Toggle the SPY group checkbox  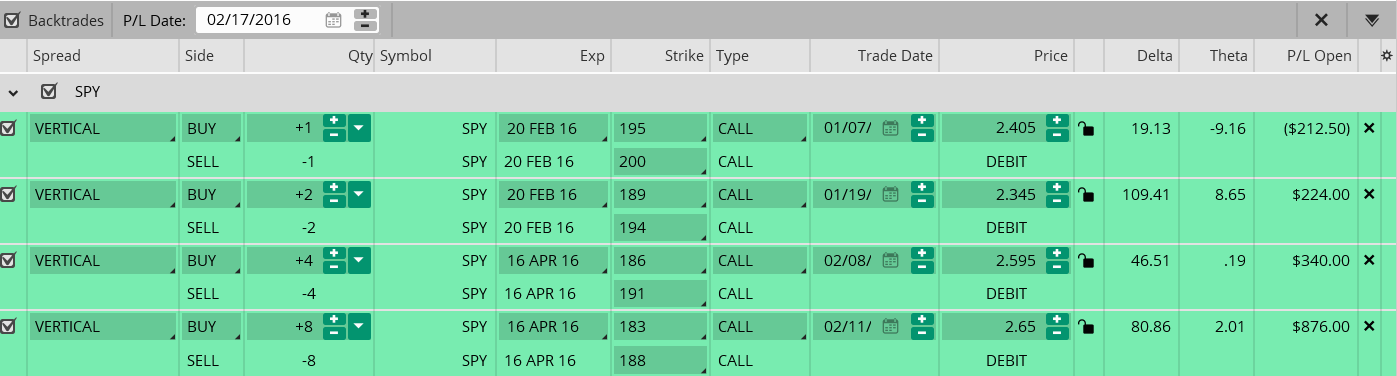pyautogui.click(x=48, y=91)
